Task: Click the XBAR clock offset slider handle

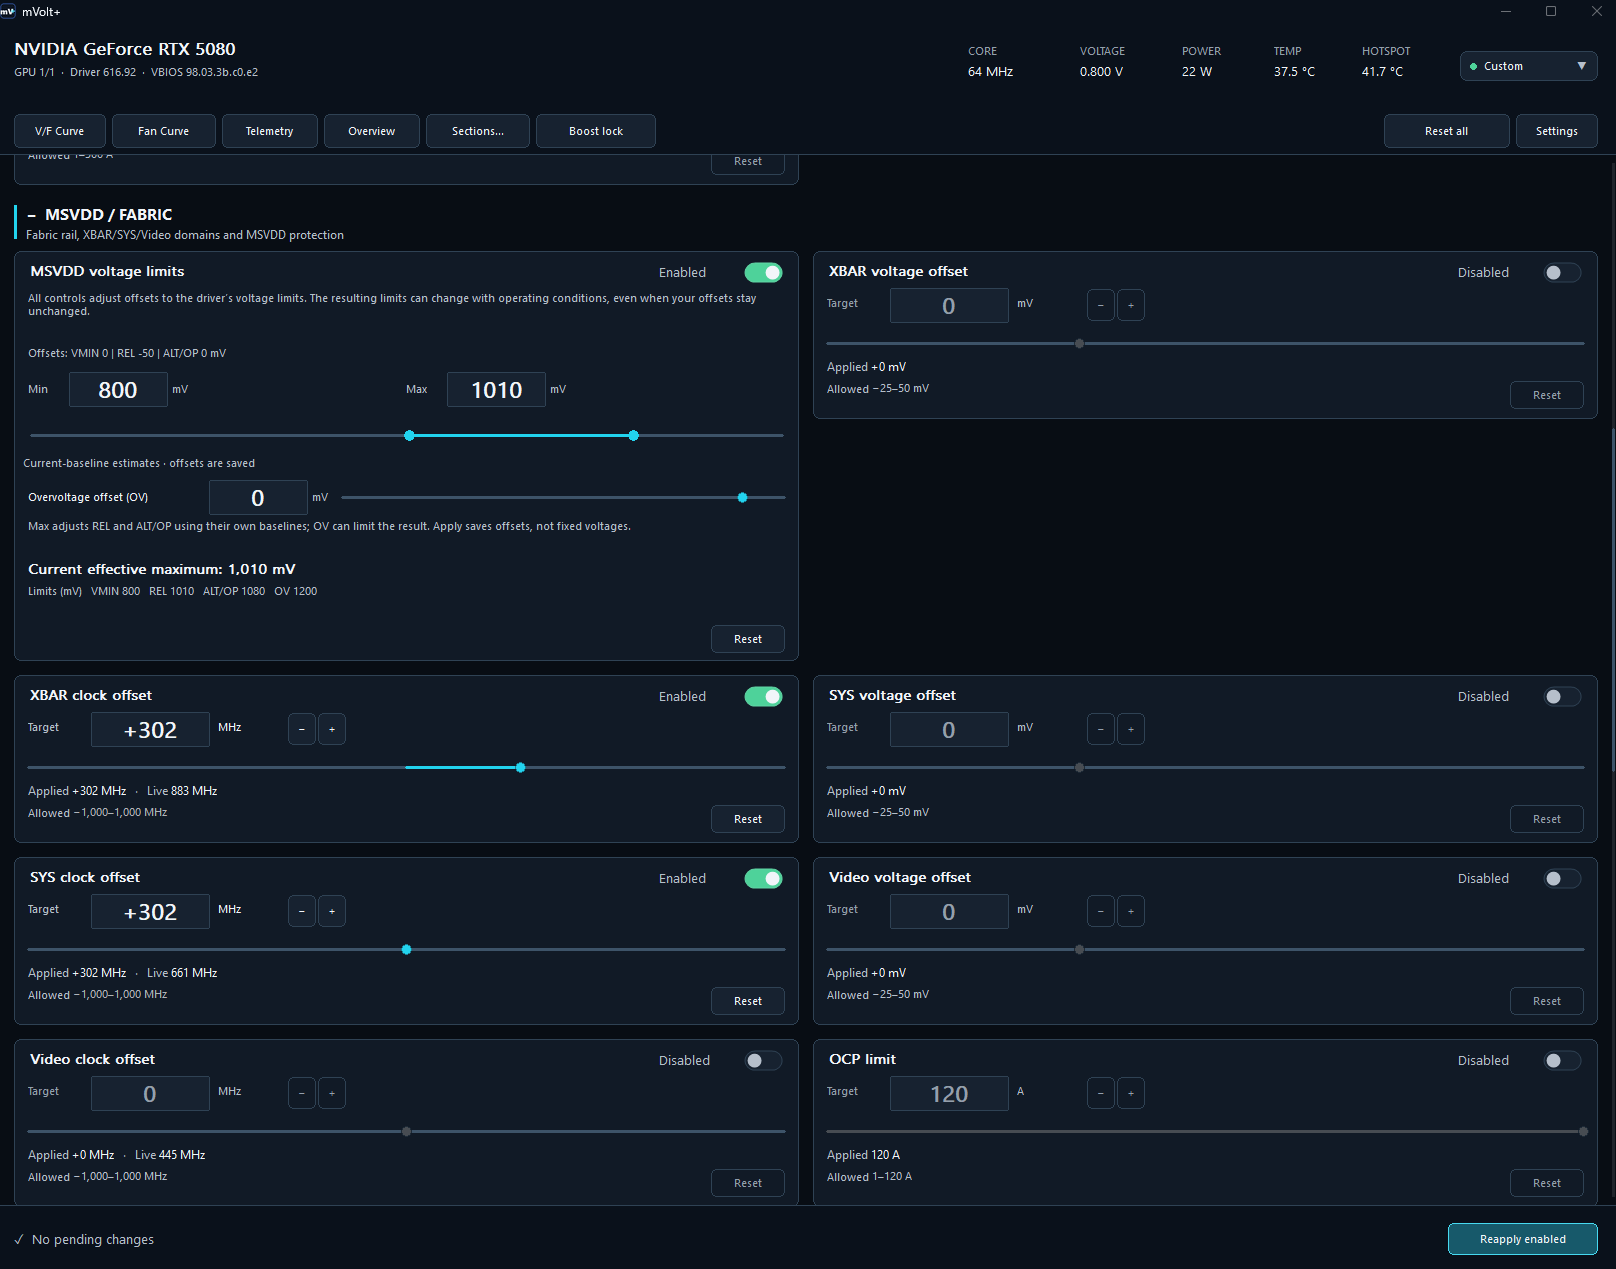Action: (520, 767)
